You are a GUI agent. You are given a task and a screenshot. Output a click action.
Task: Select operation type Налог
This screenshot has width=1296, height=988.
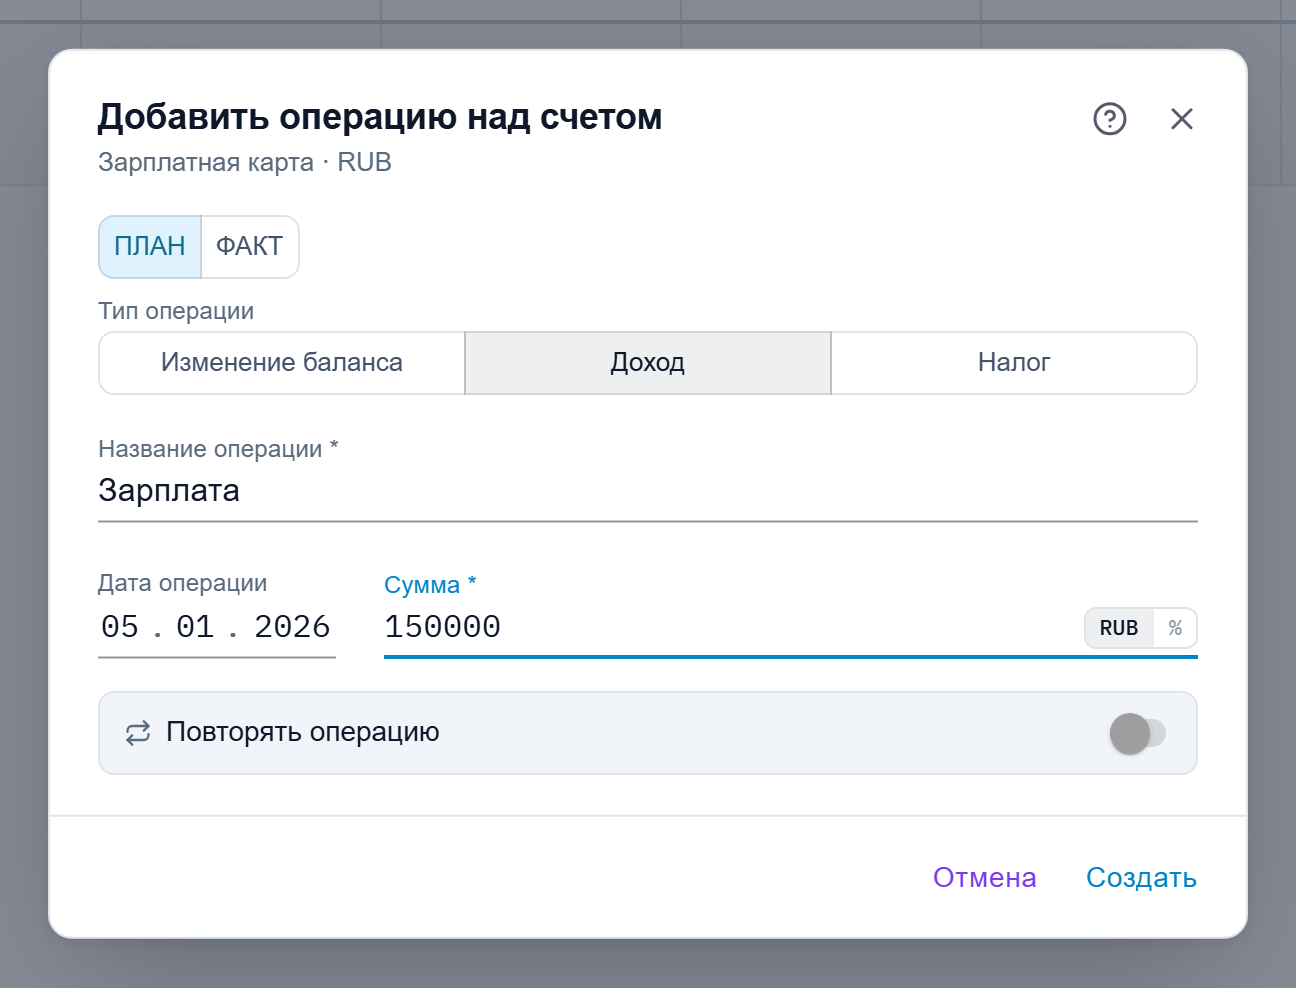1014,363
